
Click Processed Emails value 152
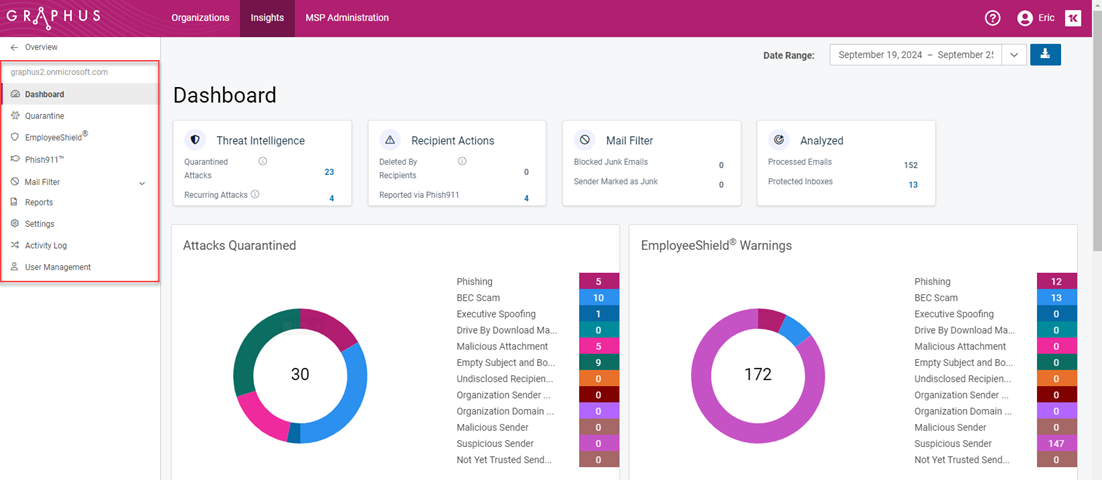pos(911,165)
